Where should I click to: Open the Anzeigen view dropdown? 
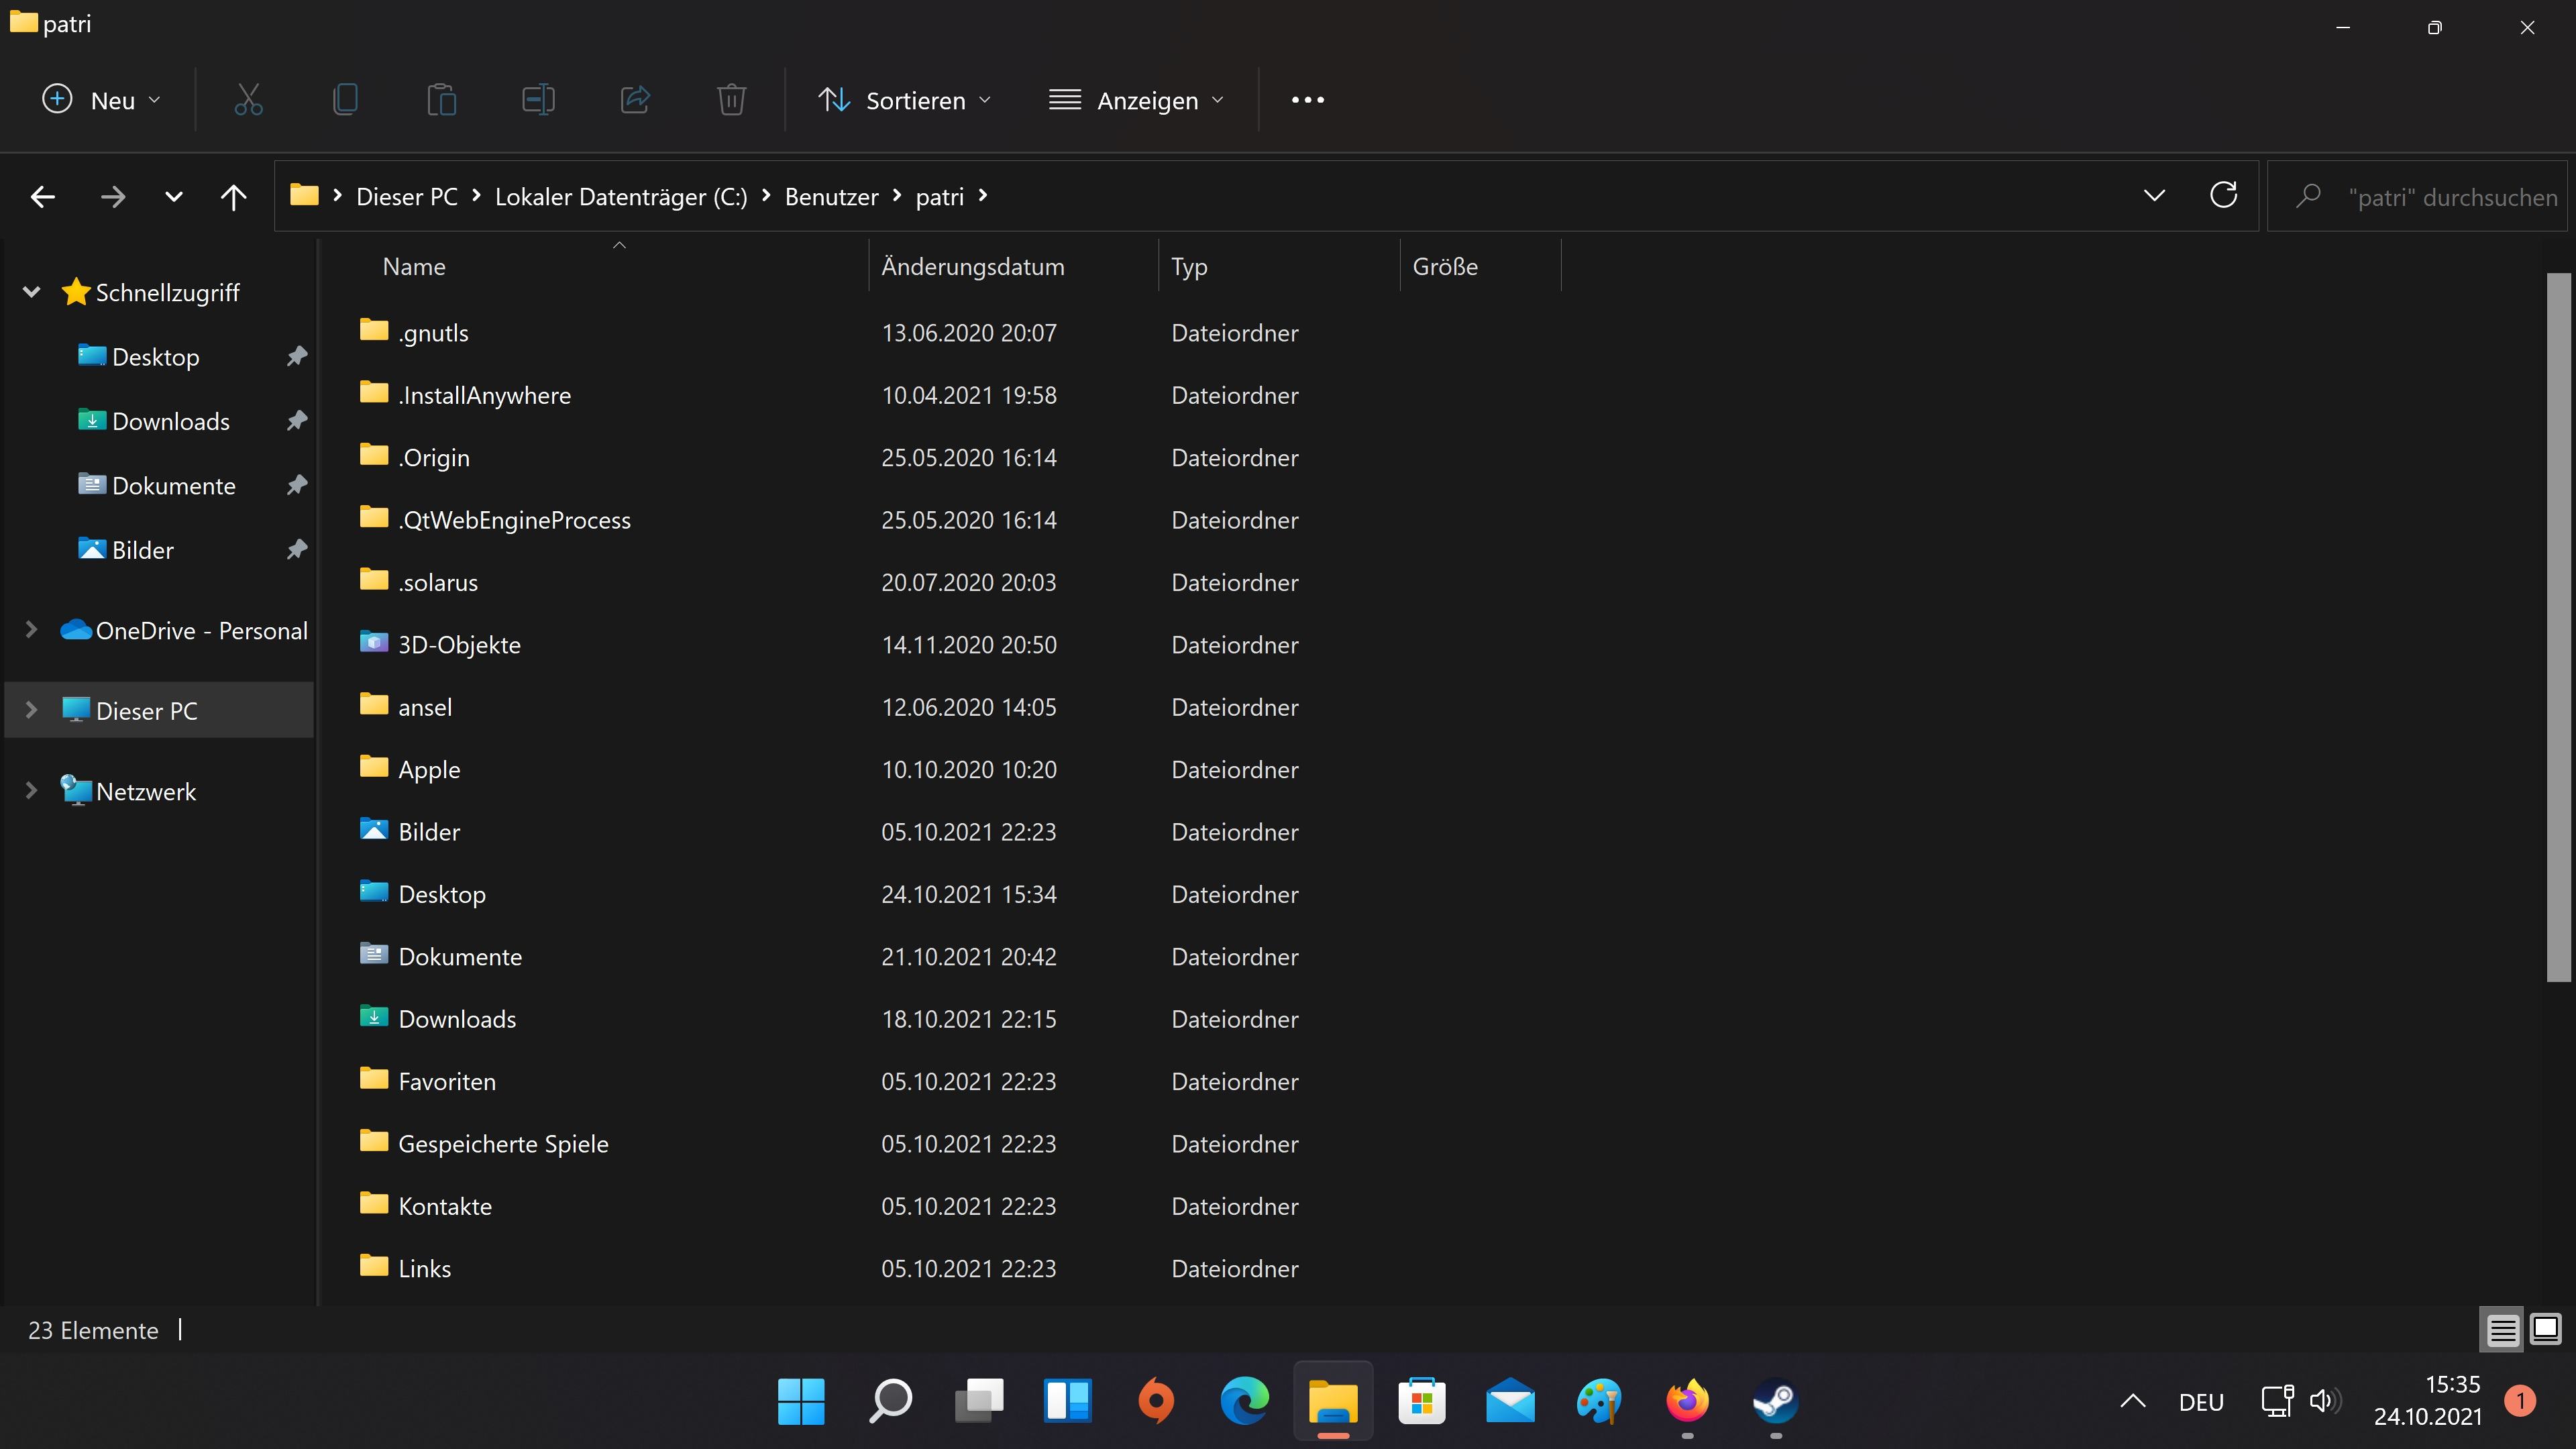click(x=1136, y=100)
